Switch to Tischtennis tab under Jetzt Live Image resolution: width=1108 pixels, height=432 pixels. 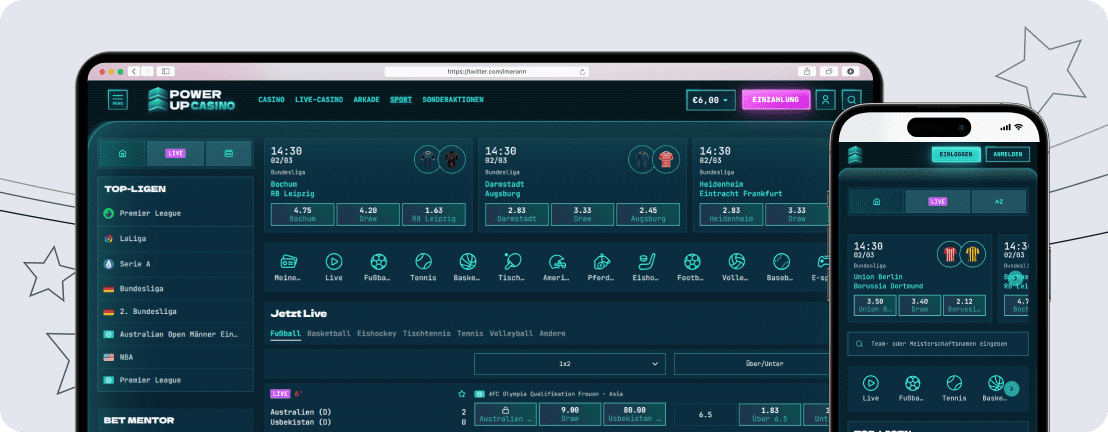point(427,333)
